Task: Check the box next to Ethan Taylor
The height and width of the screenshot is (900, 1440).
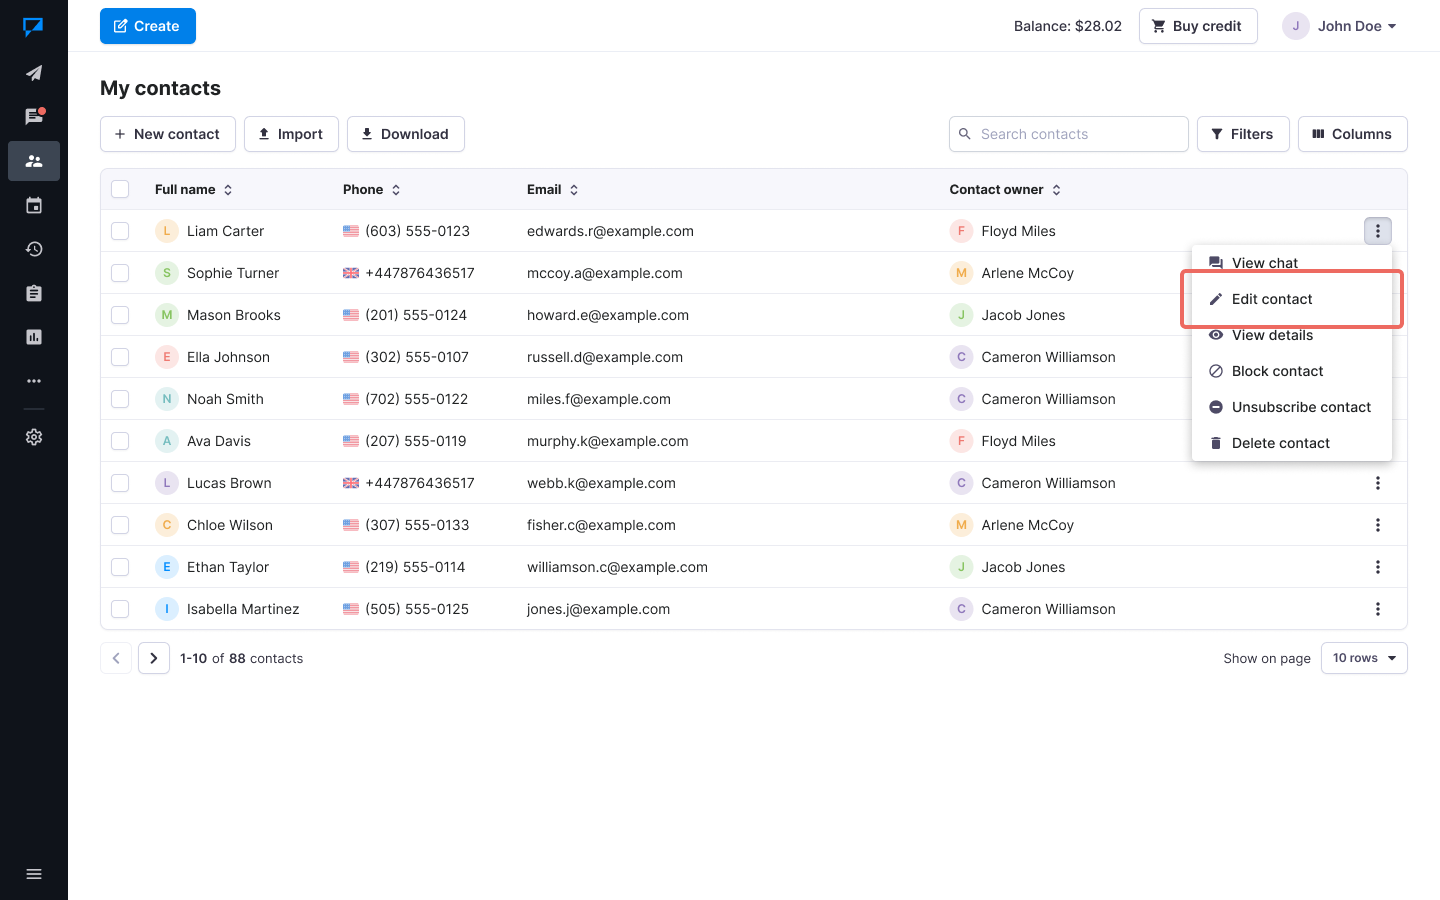Action: pos(120,567)
